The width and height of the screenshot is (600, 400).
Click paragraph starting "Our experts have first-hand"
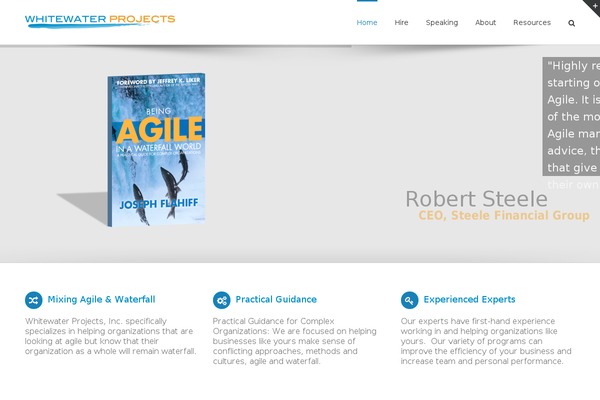click(x=486, y=341)
